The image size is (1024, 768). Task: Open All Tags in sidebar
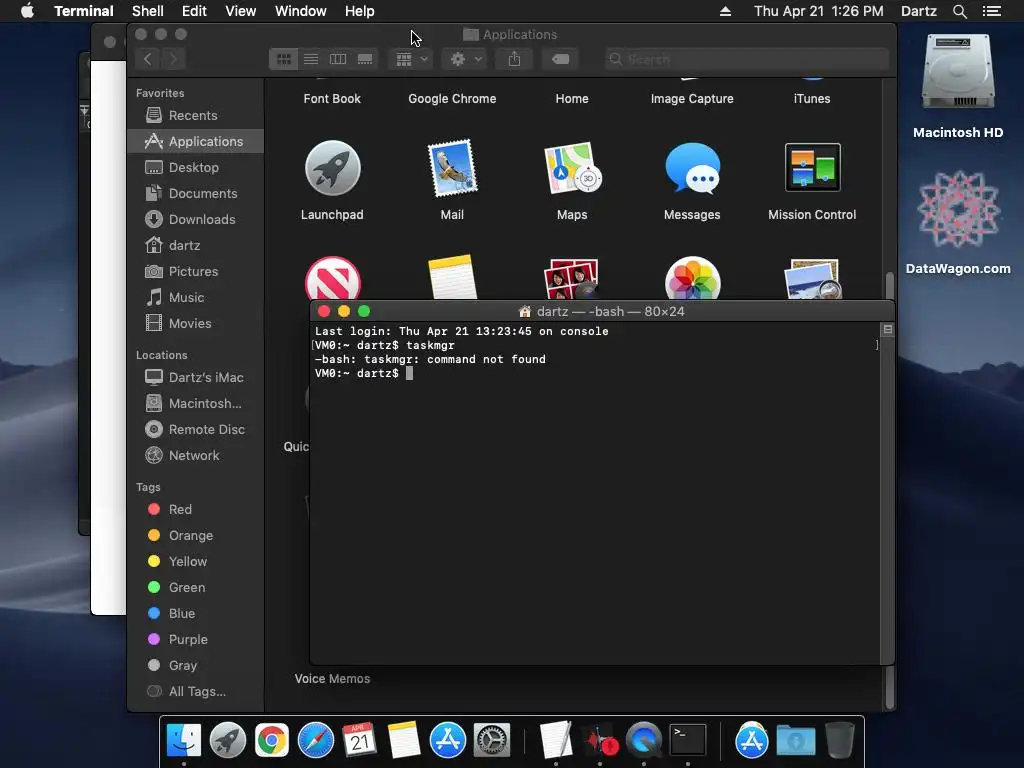[x=195, y=692]
